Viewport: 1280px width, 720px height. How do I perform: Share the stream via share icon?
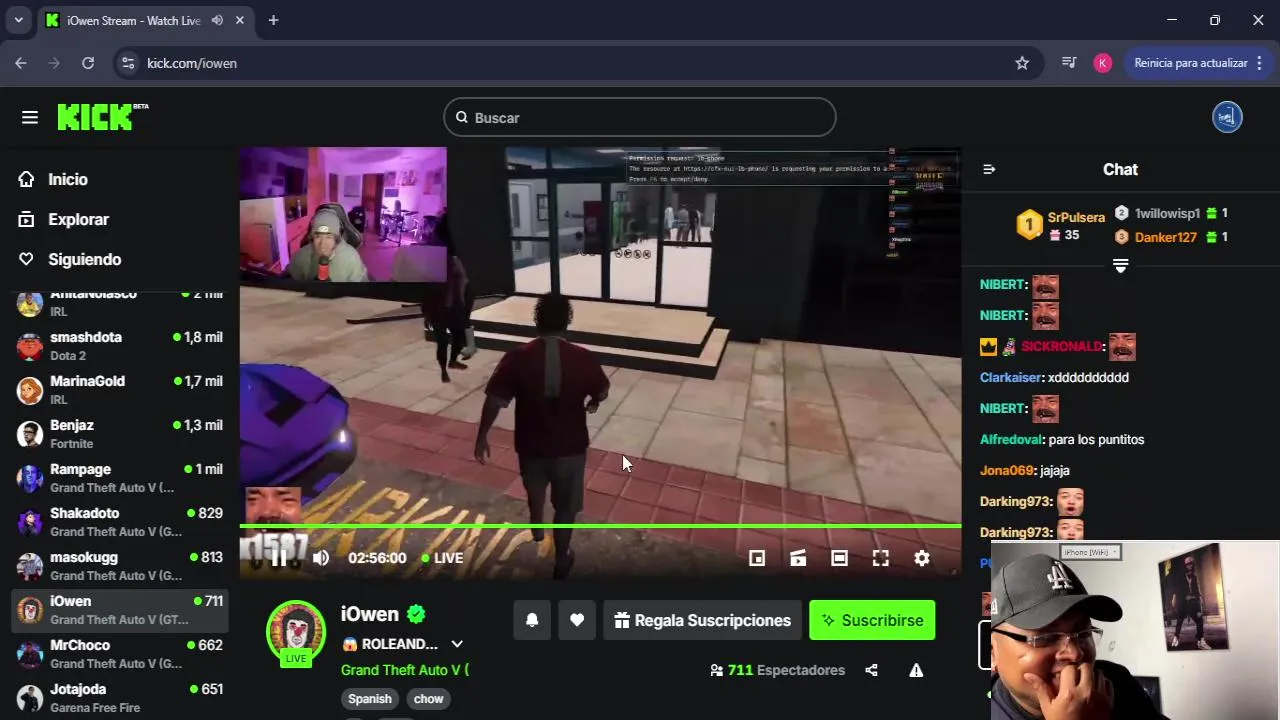point(871,670)
